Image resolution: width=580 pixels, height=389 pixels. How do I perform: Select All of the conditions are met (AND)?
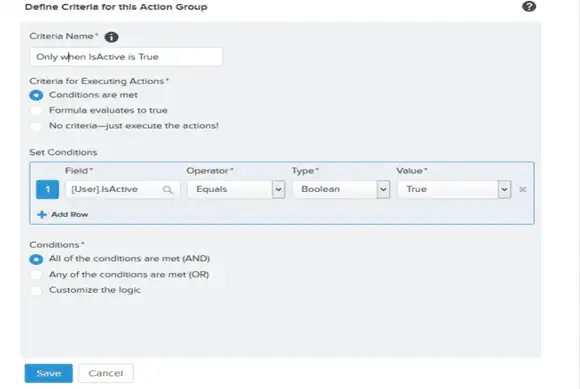pos(36,259)
